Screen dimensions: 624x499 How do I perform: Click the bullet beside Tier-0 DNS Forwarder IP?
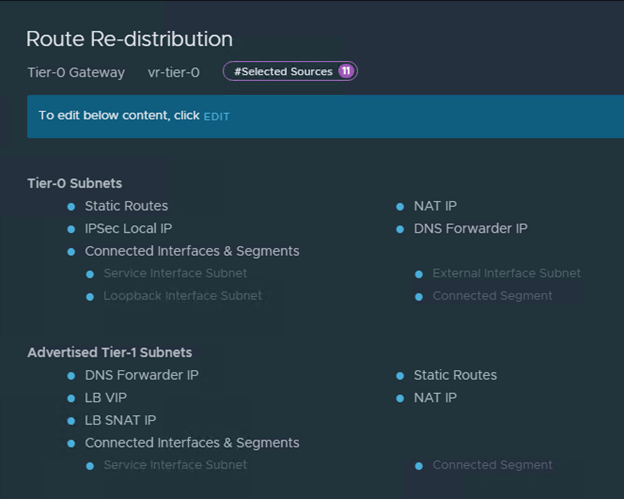tap(401, 229)
